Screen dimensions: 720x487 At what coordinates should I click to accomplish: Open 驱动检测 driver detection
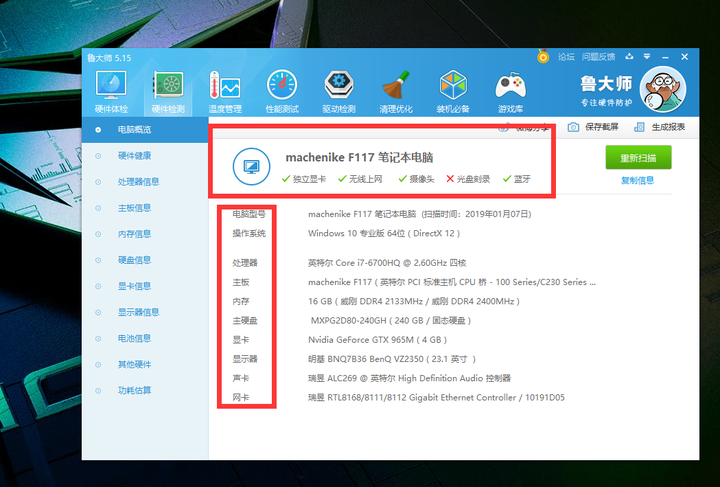tap(339, 92)
